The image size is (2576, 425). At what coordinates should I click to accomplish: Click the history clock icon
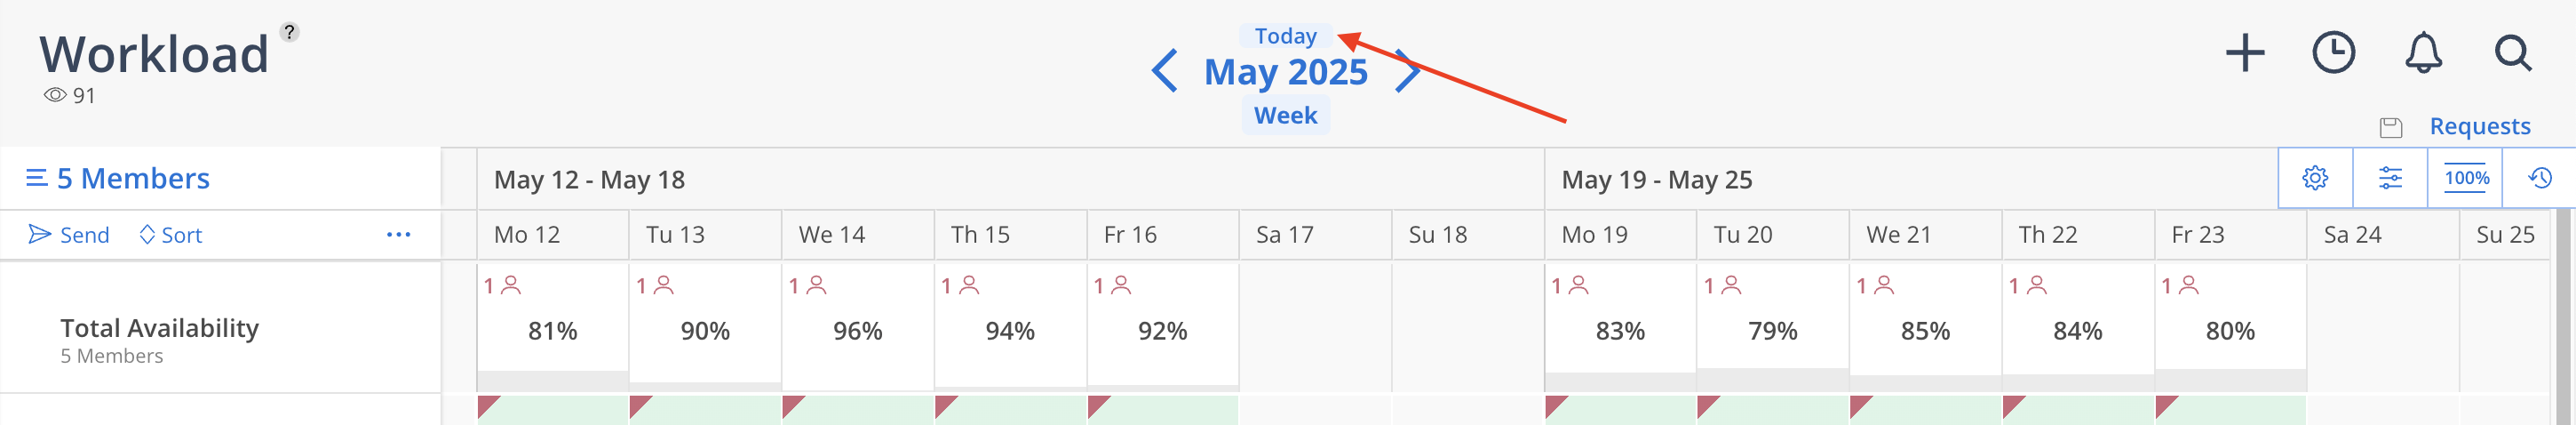(x=2540, y=178)
